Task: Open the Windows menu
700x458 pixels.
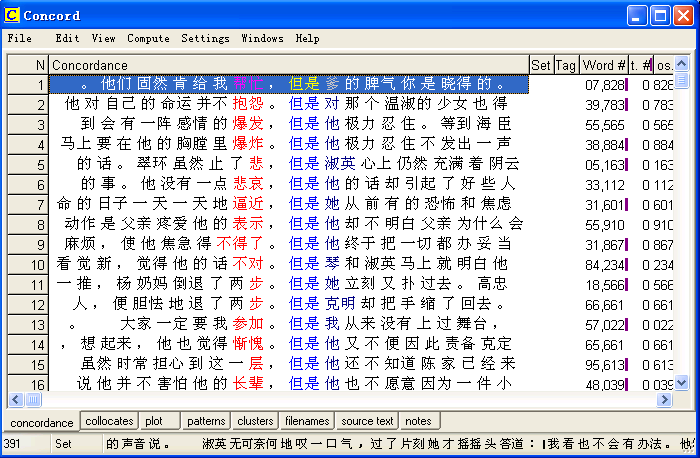Action: tap(262, 38)
